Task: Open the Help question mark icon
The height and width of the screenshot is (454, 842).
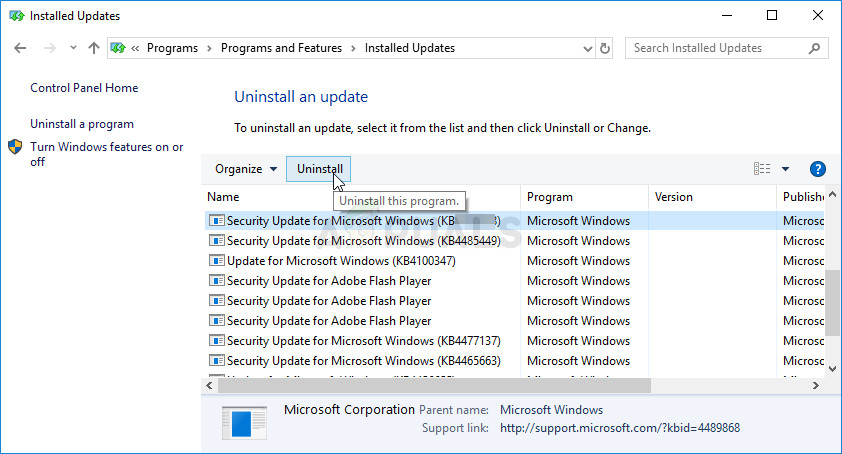Action: pyautogui.click(x=817, y=170)
